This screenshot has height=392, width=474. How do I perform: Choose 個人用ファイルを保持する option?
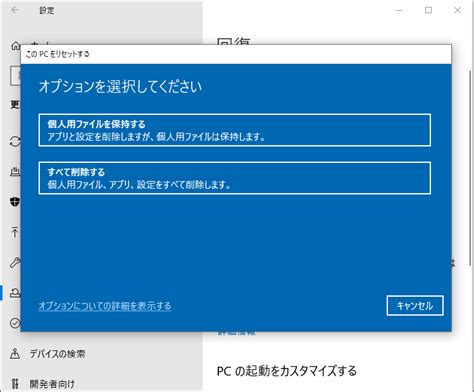(235, 130)
